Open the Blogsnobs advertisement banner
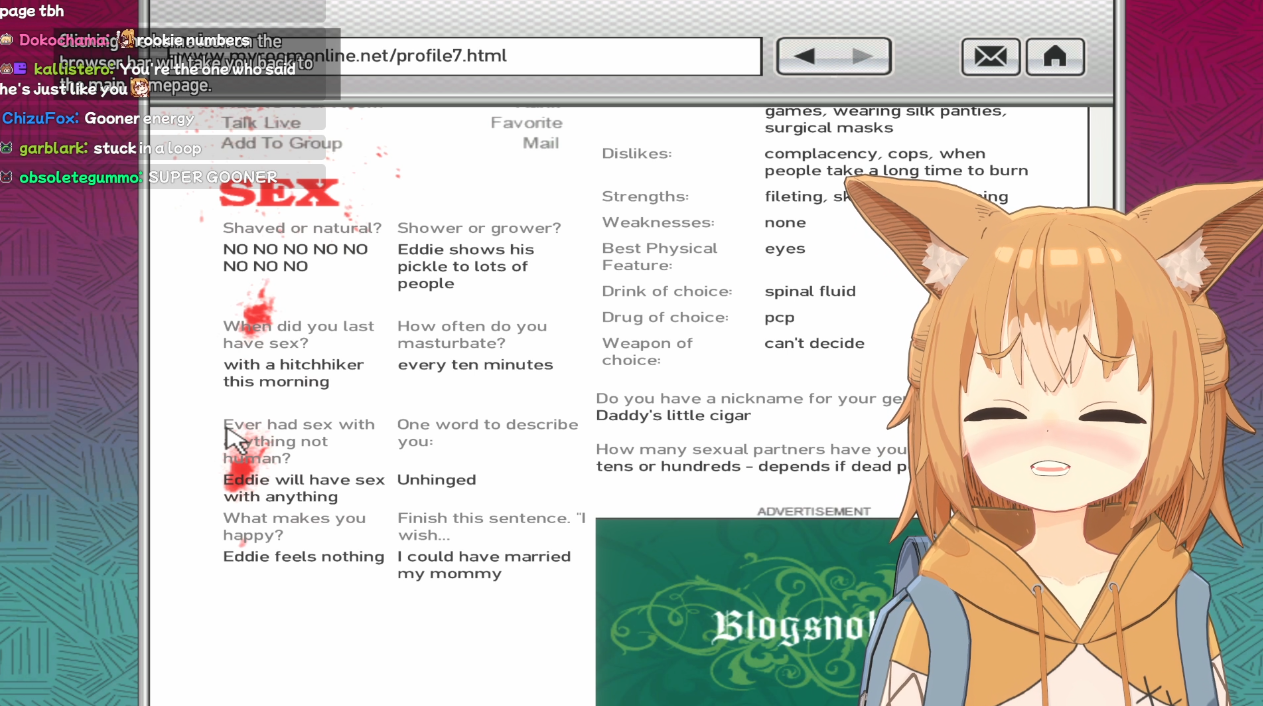The image size is (1263, 706). coord(745,612)
